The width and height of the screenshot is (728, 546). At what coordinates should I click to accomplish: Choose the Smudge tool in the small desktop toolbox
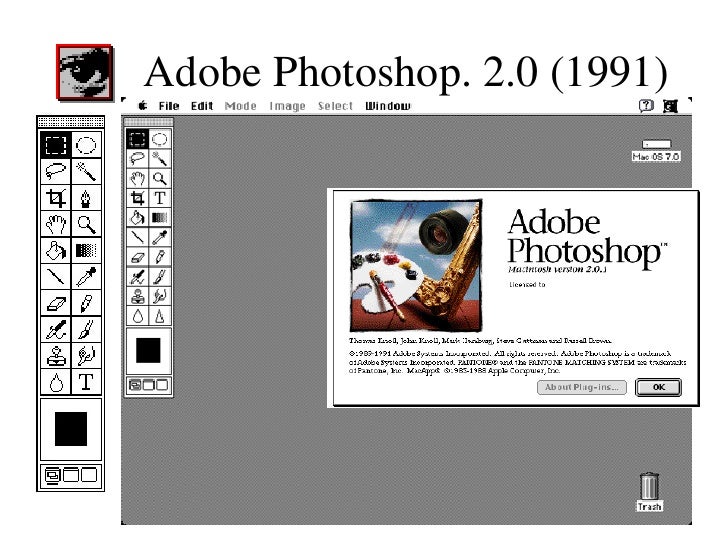pos(159,297)
